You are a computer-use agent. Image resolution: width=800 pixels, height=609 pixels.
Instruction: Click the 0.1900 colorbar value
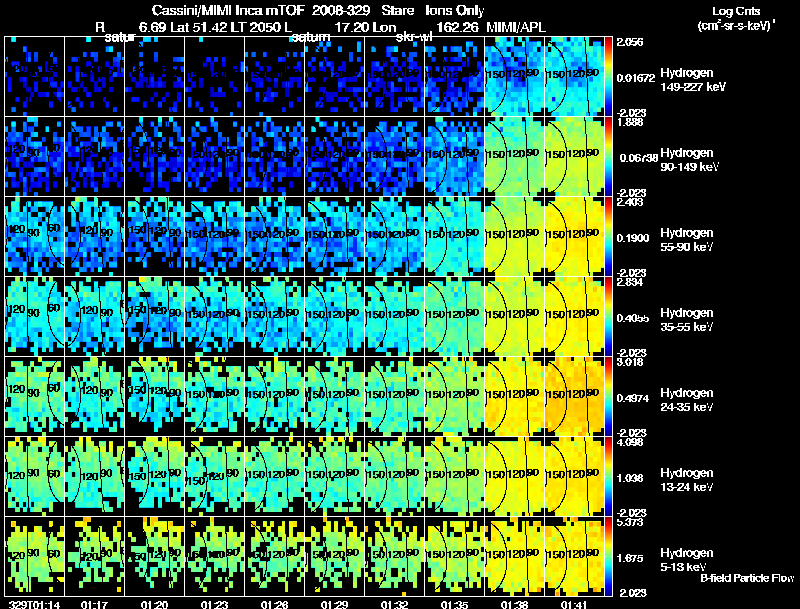pyautogui.click(x=633, y=238)
